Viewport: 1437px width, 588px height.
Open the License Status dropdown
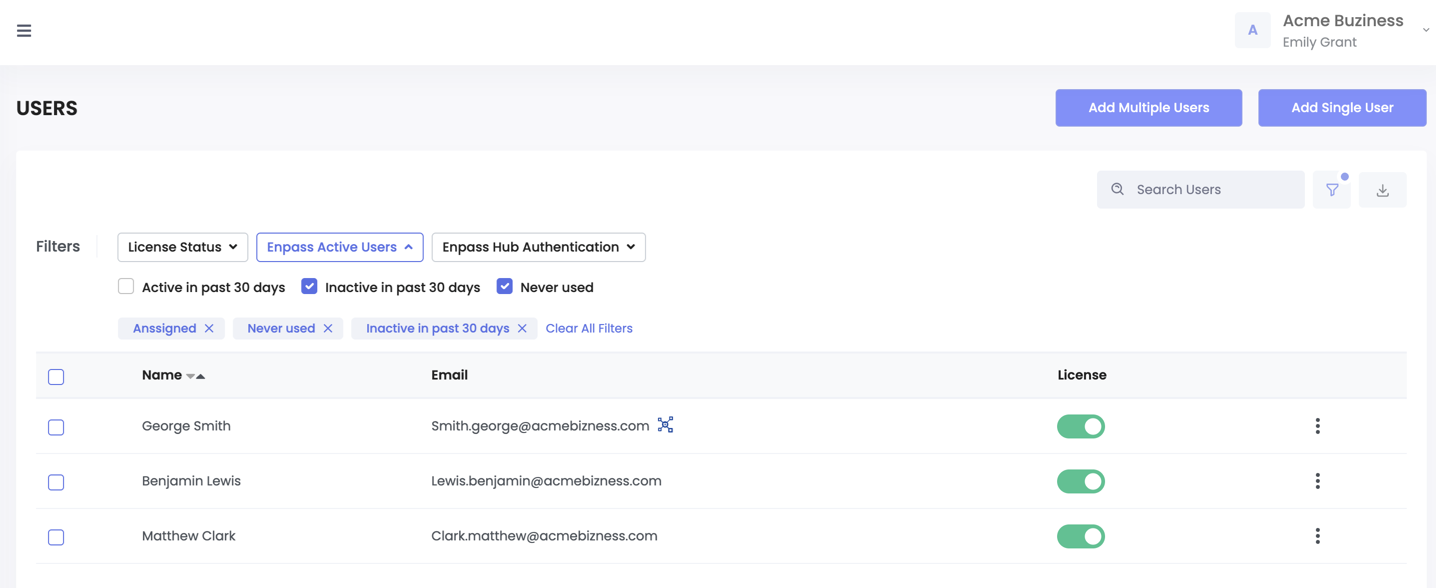click(182, 247)
